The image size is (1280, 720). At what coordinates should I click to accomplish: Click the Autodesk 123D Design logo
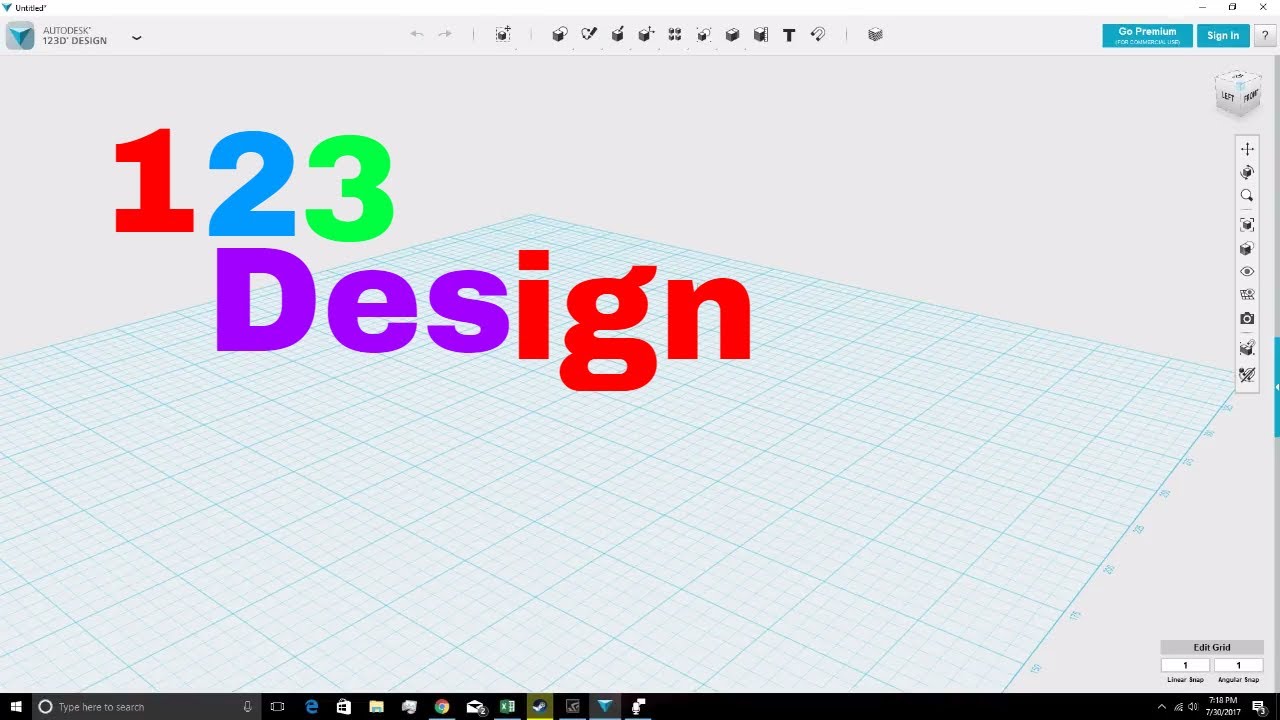tap(20, 36)
